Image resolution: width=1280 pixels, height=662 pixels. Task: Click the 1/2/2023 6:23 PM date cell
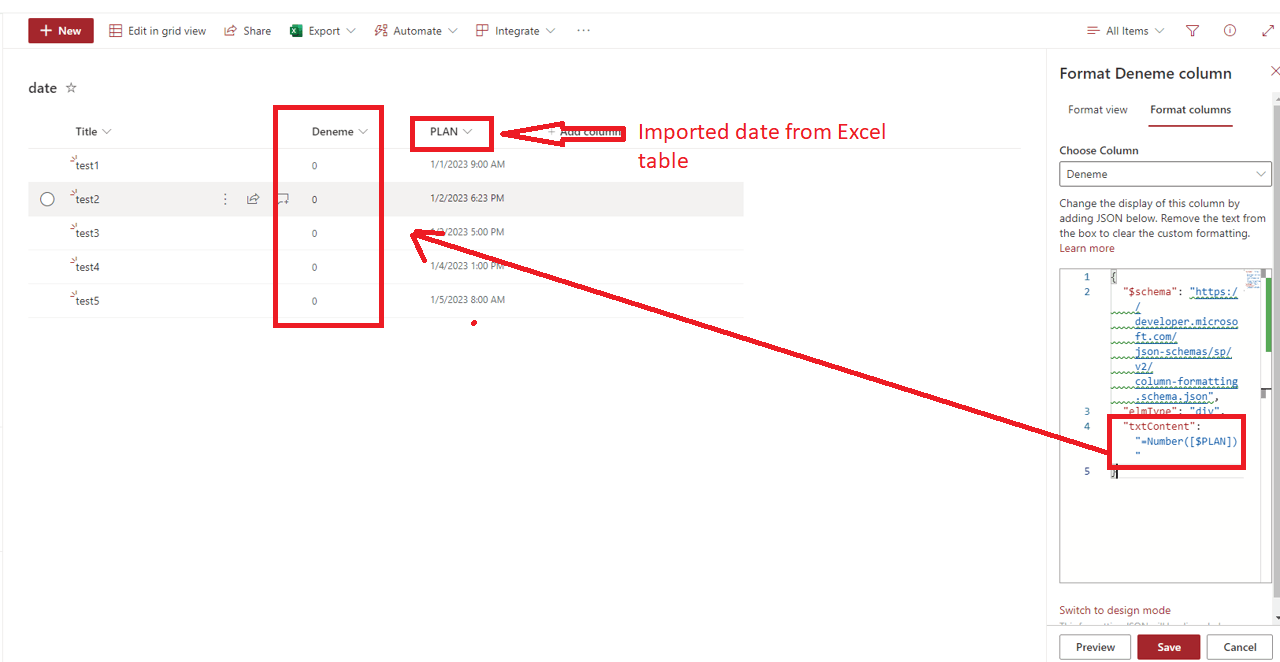[467, 198]
